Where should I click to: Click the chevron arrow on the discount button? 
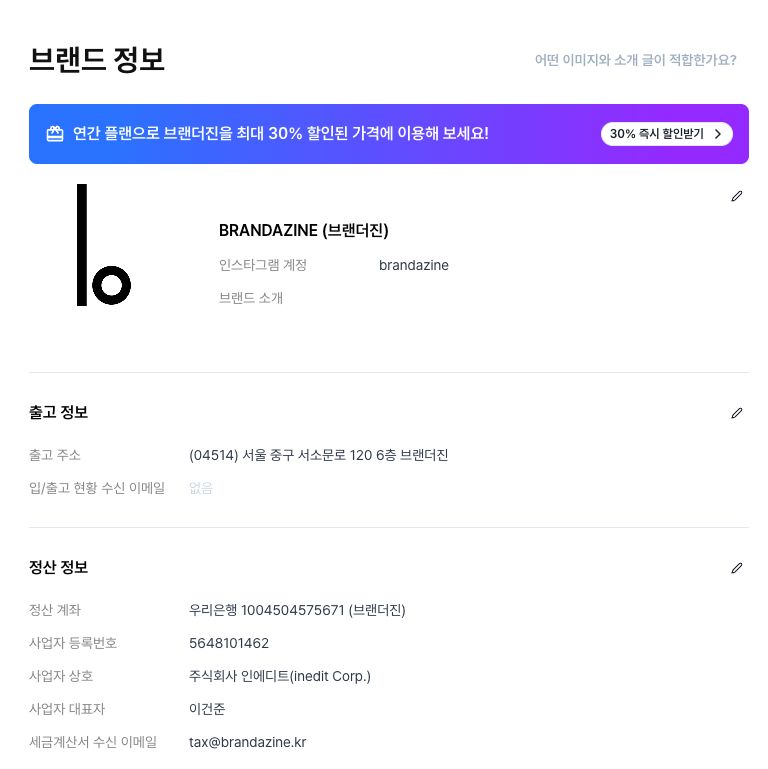click(x=718, y=134)
